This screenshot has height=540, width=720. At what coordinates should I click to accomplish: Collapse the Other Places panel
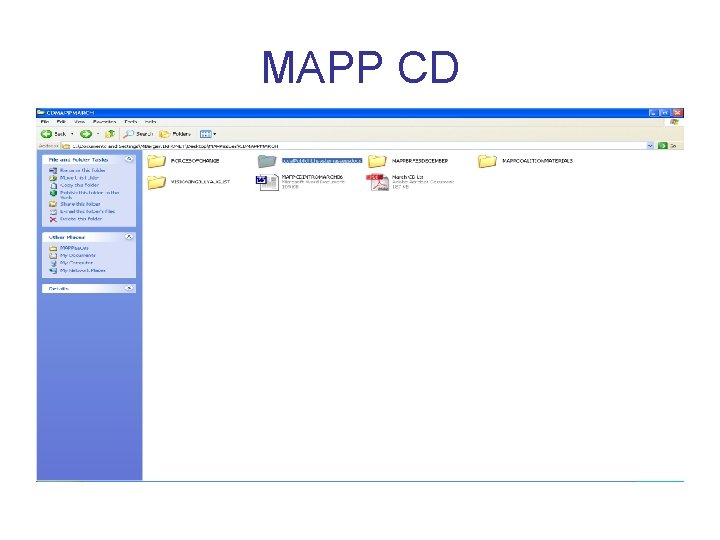point(129,236)
